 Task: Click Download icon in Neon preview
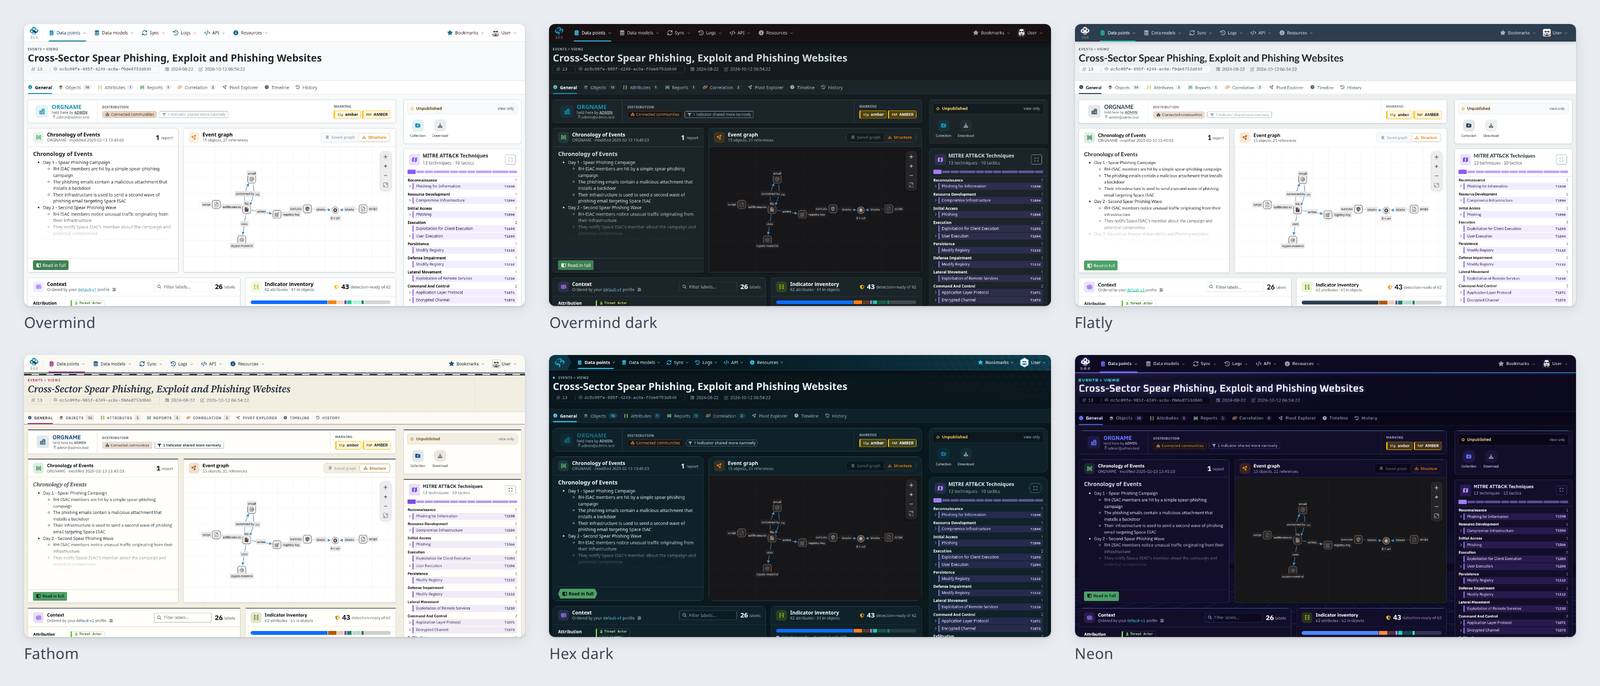pos(1491,457)
